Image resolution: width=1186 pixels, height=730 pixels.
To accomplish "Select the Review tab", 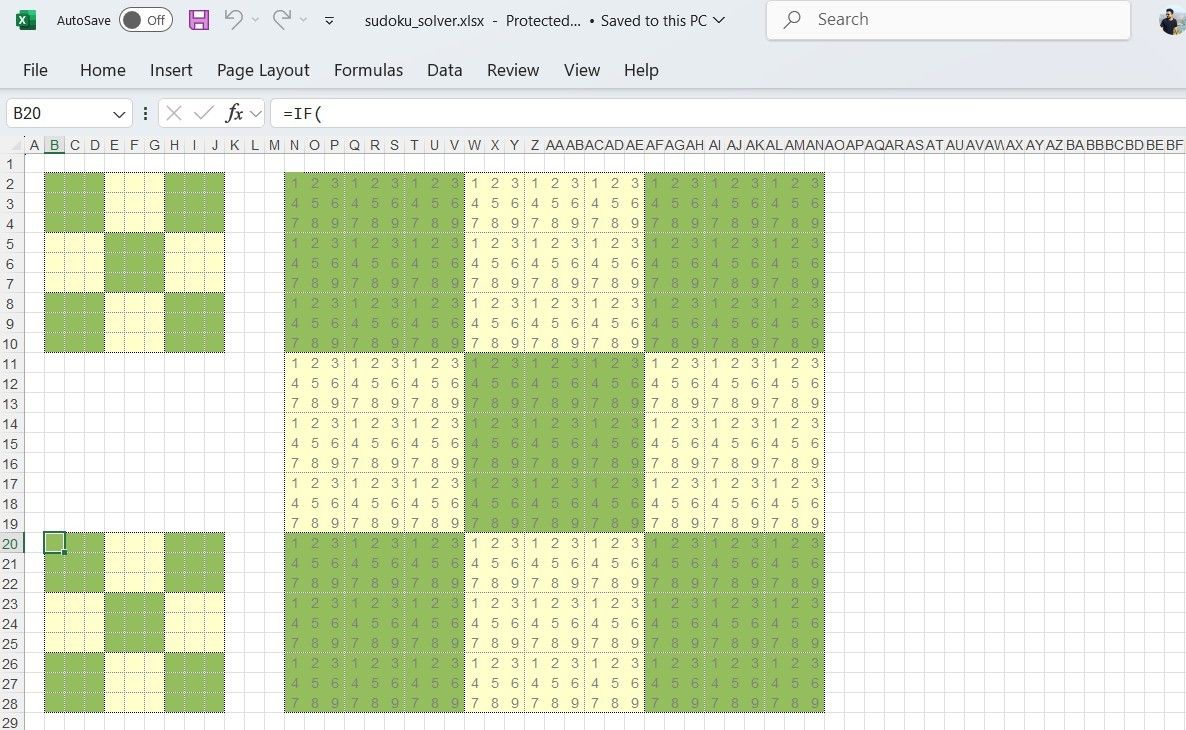I will 512,70.
